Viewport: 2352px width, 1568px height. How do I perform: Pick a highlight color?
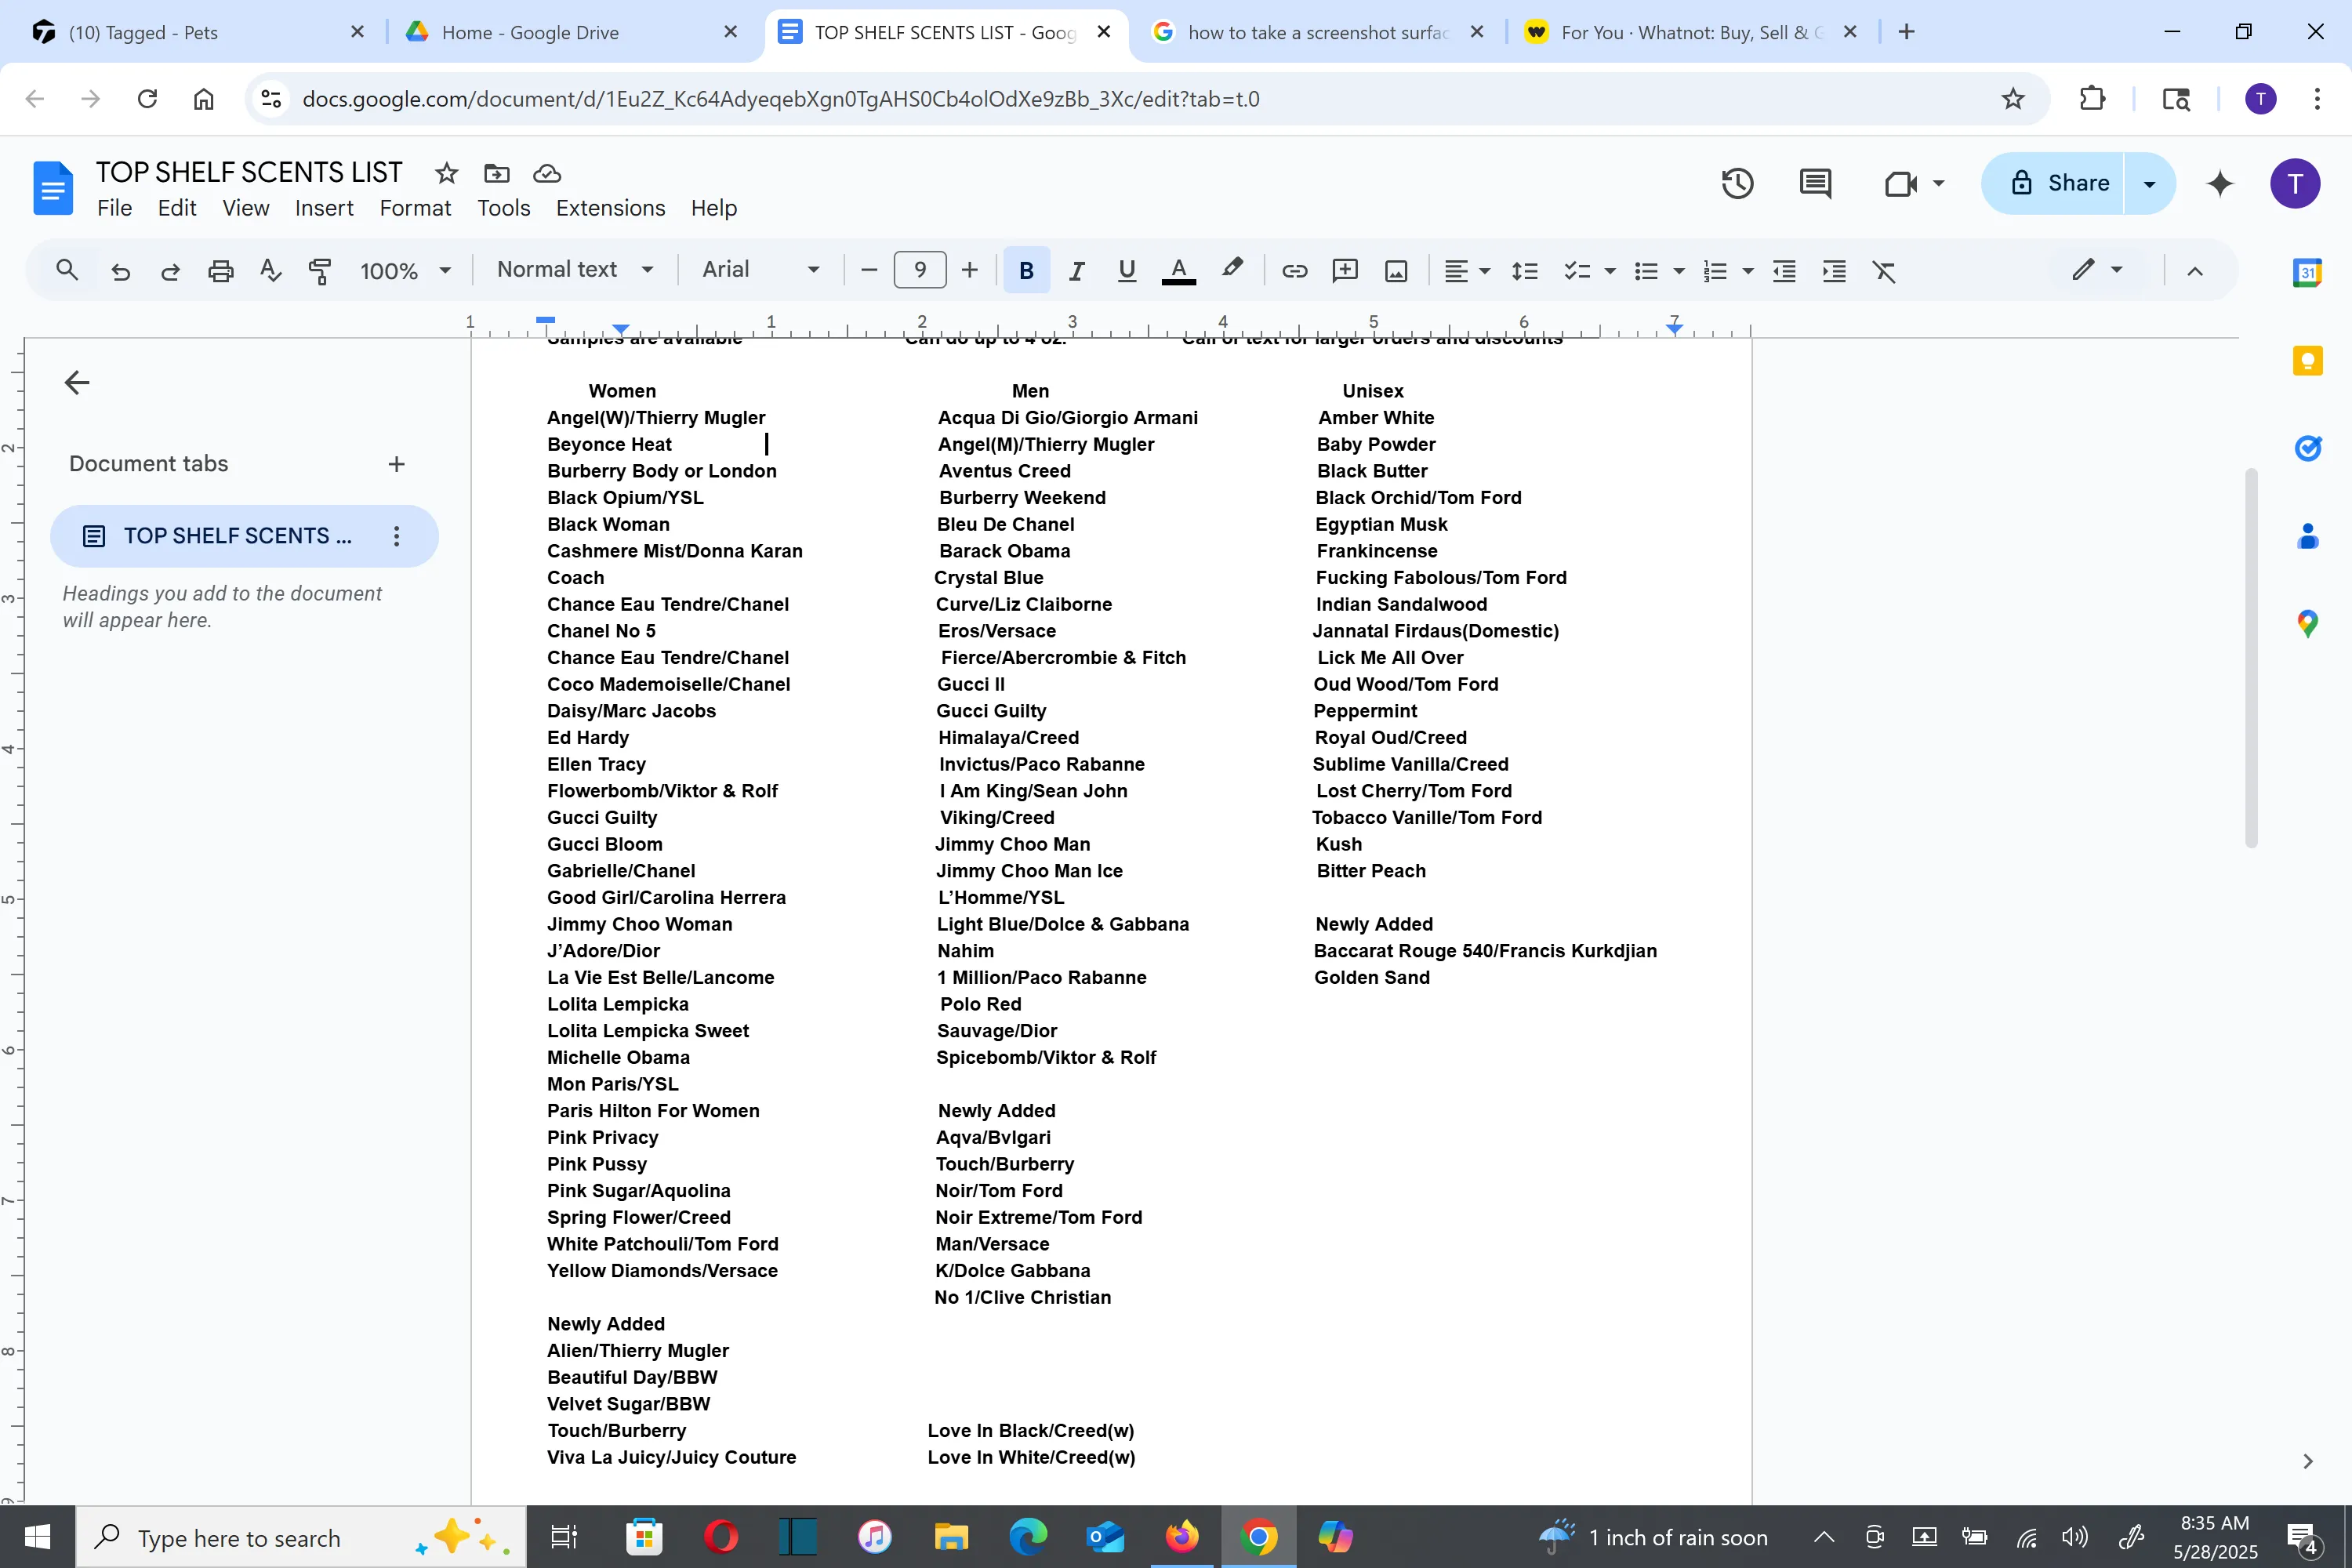pos(1232,269)
